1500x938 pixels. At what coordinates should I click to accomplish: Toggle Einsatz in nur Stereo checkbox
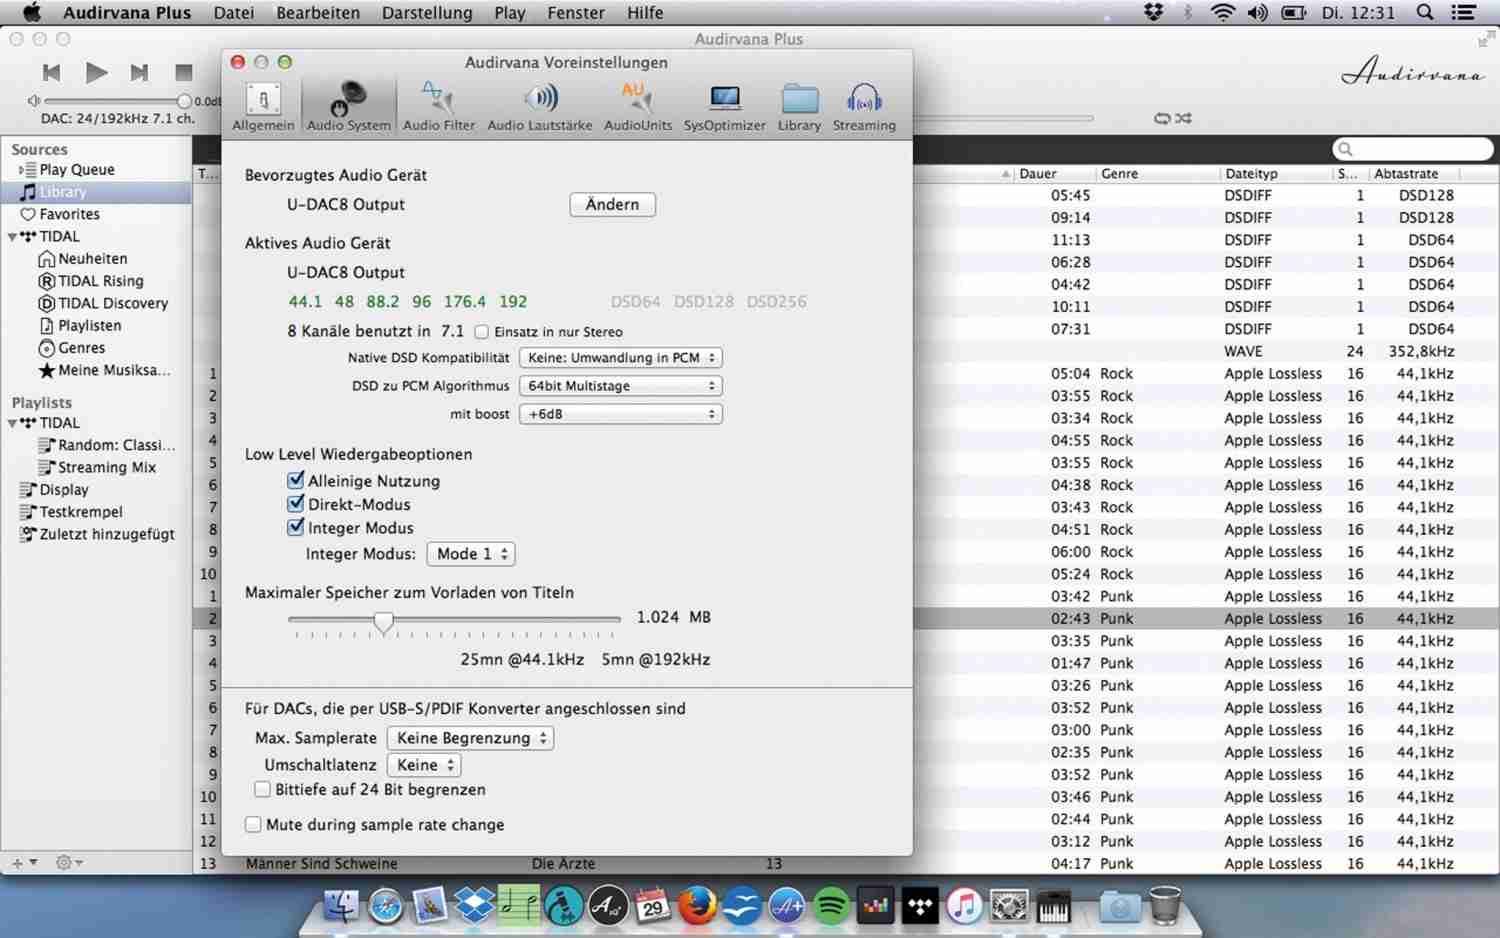tap(481, 332)
